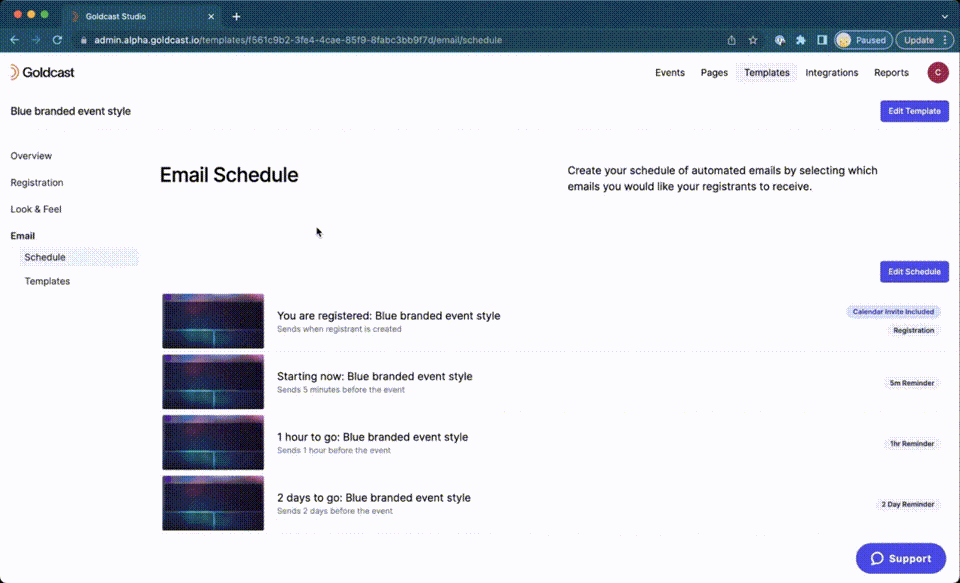Open the Starting now email thumbnail
The height and width of the screenshot is (583, 960).
213,382
